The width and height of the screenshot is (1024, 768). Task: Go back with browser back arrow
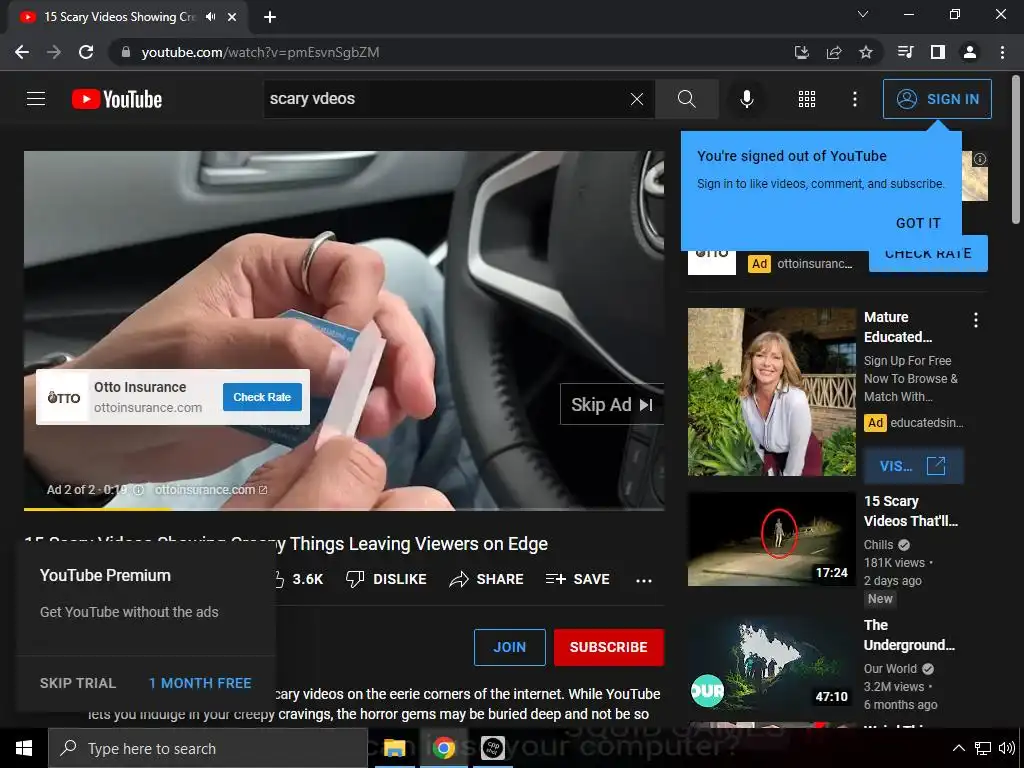coord(22,52)
